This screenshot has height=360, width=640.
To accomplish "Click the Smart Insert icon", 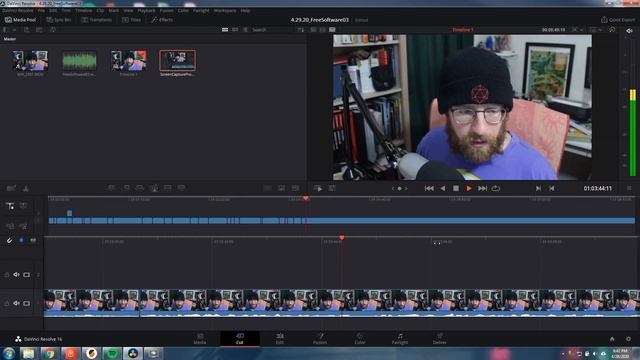I will pyautogui.click(x=111, y=188).
